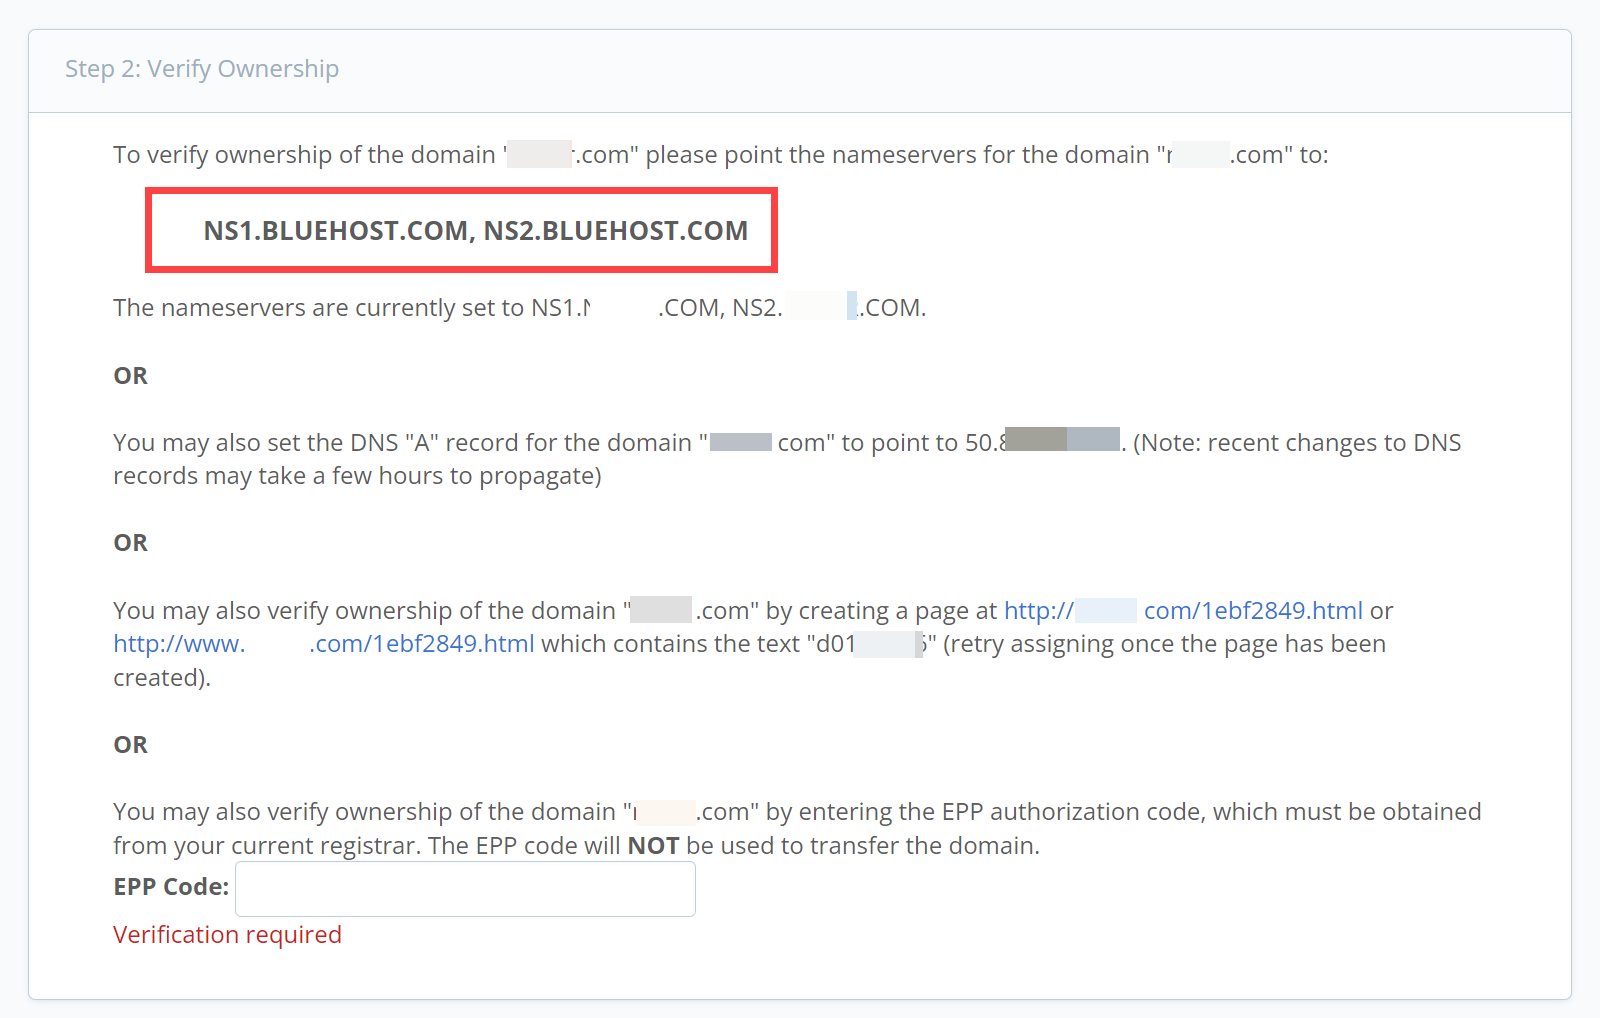The image size is (1600, 1018).
Task: Open the first http:// 1ebf2849.html link
Action: pos(1183,611)
